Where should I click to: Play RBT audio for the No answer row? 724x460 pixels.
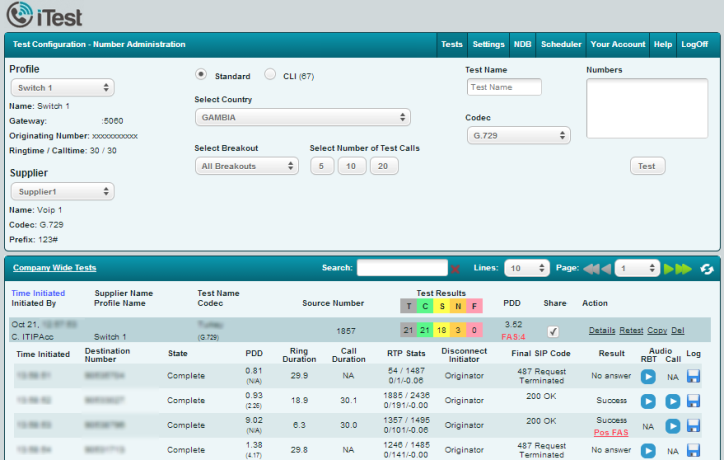pyautogui.click(x=648, y=376)
